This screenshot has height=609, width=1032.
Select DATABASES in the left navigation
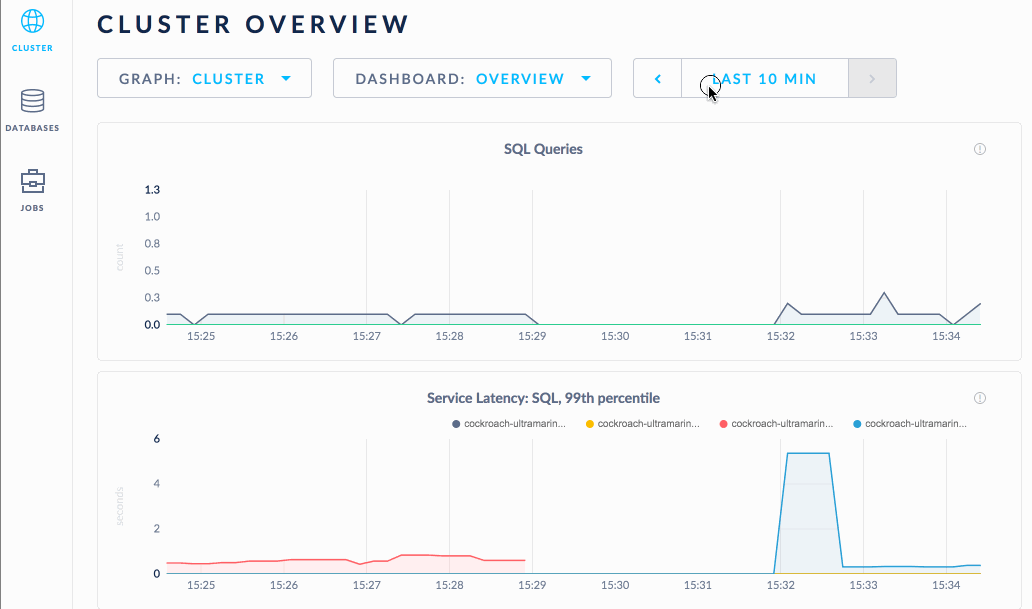(x=32, y=127)
